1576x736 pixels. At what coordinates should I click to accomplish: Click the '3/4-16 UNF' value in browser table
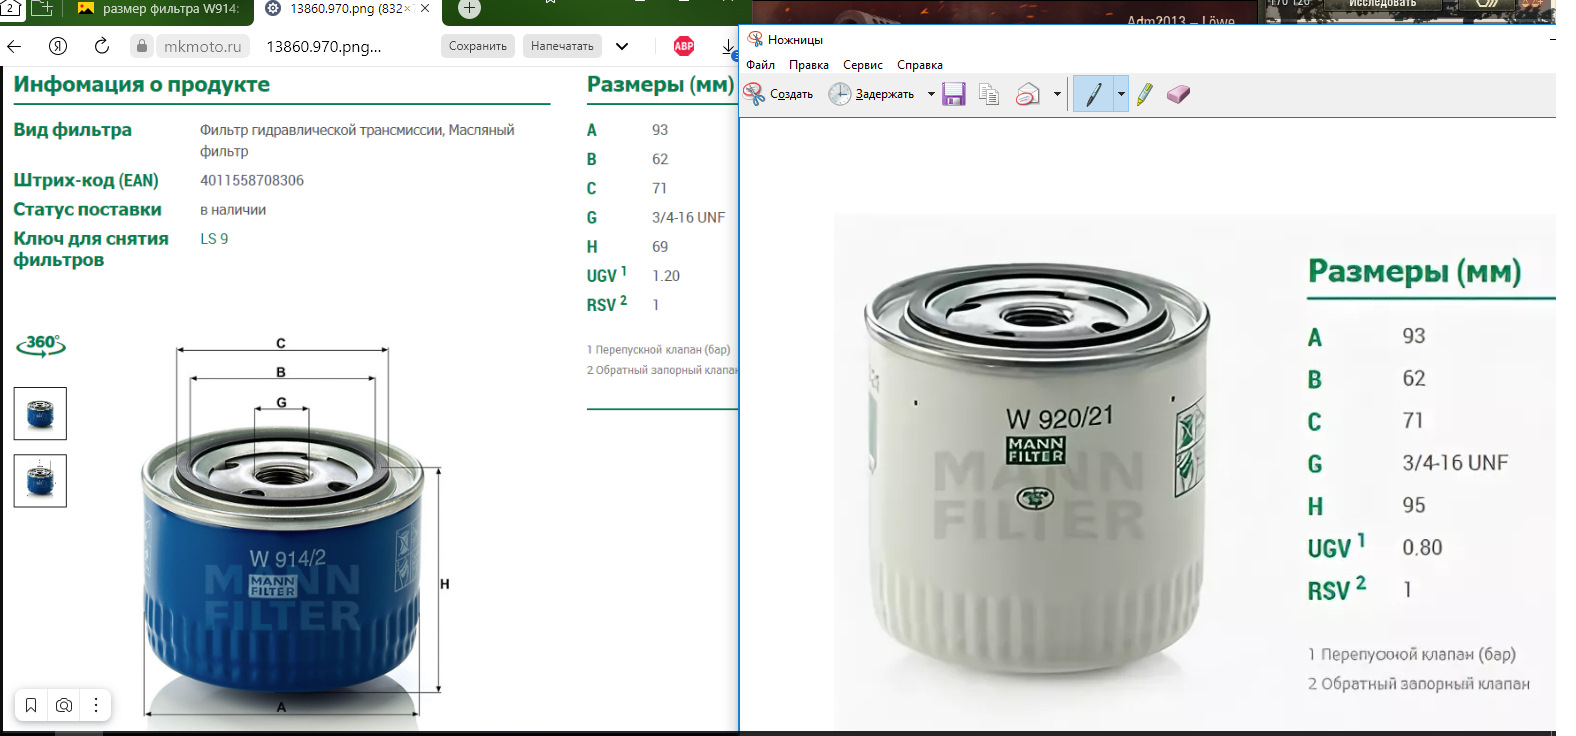[x=688, y=217]
